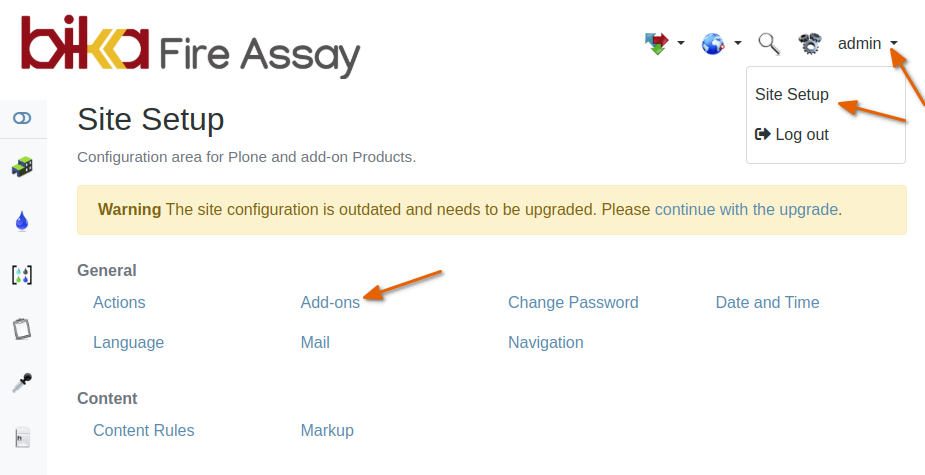Viewport: 925px width, 475px height.
Task: Open the Add-ons configuration link
Action: coord(330,302)
